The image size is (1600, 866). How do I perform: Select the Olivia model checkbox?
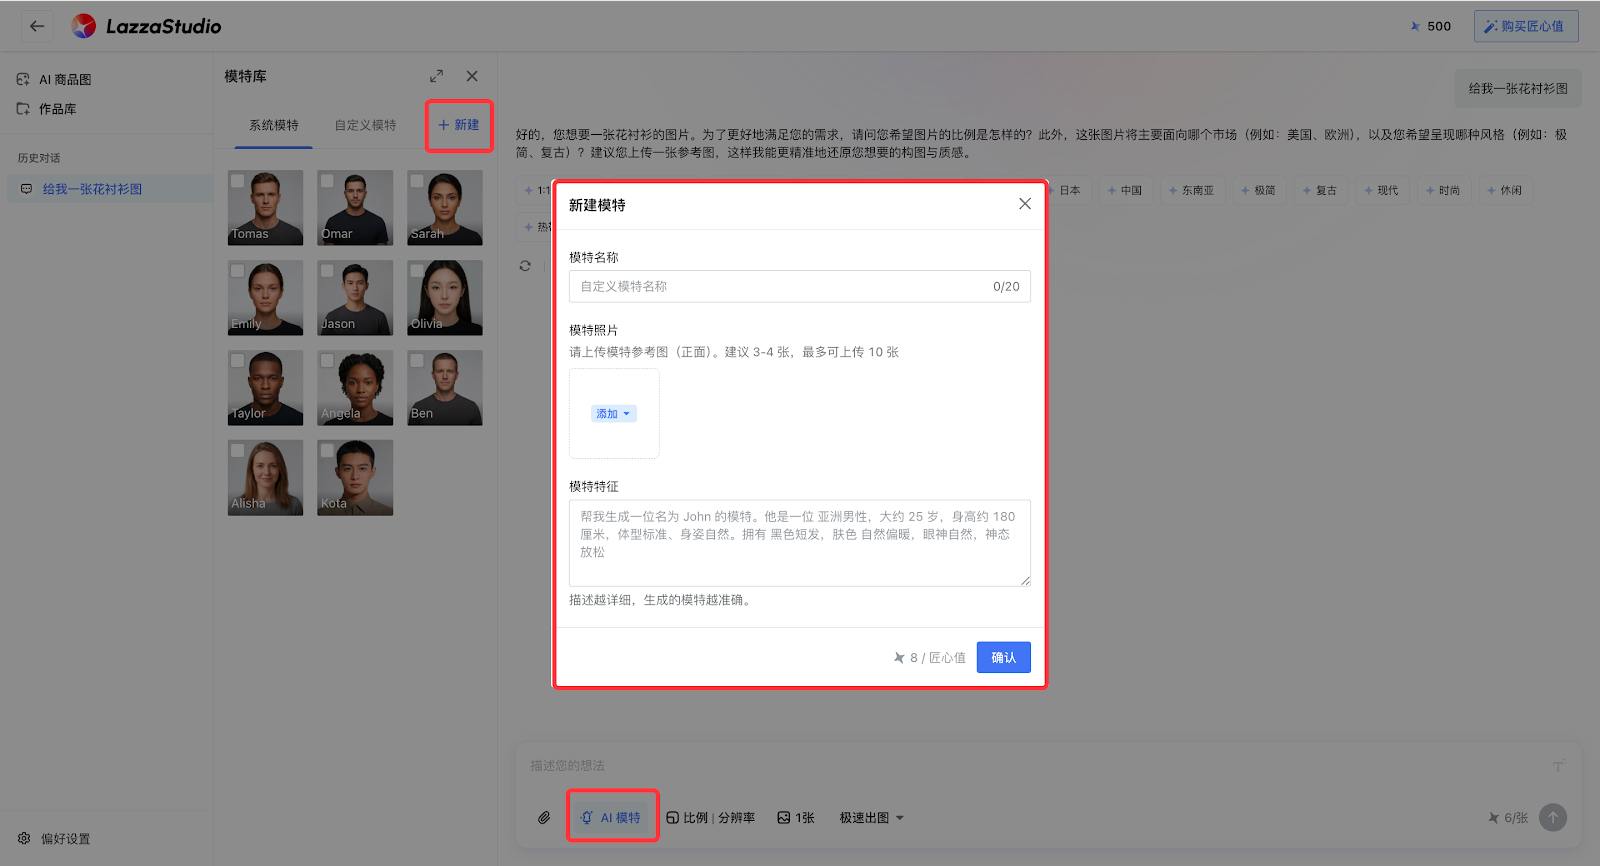(x=417, y=271)
